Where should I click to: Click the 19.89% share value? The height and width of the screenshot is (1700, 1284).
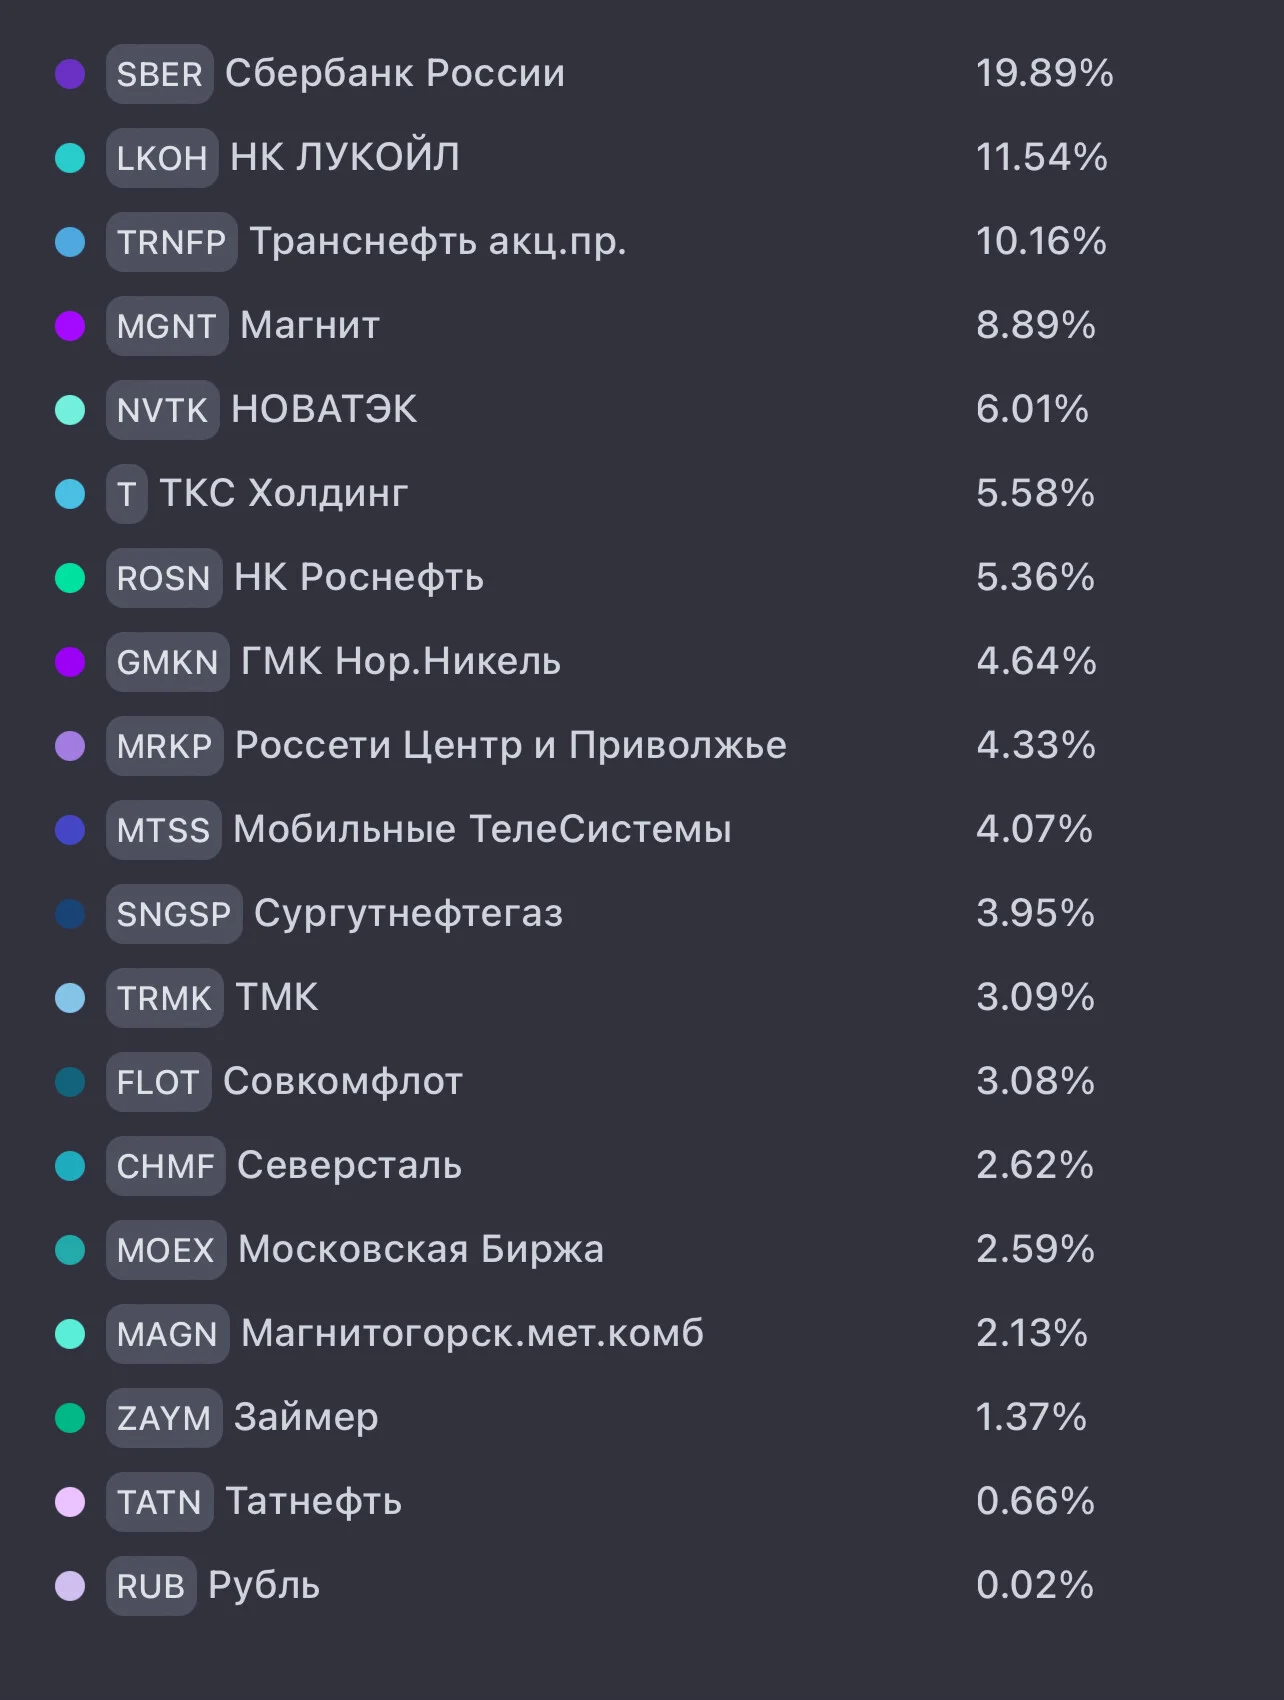1045,74
